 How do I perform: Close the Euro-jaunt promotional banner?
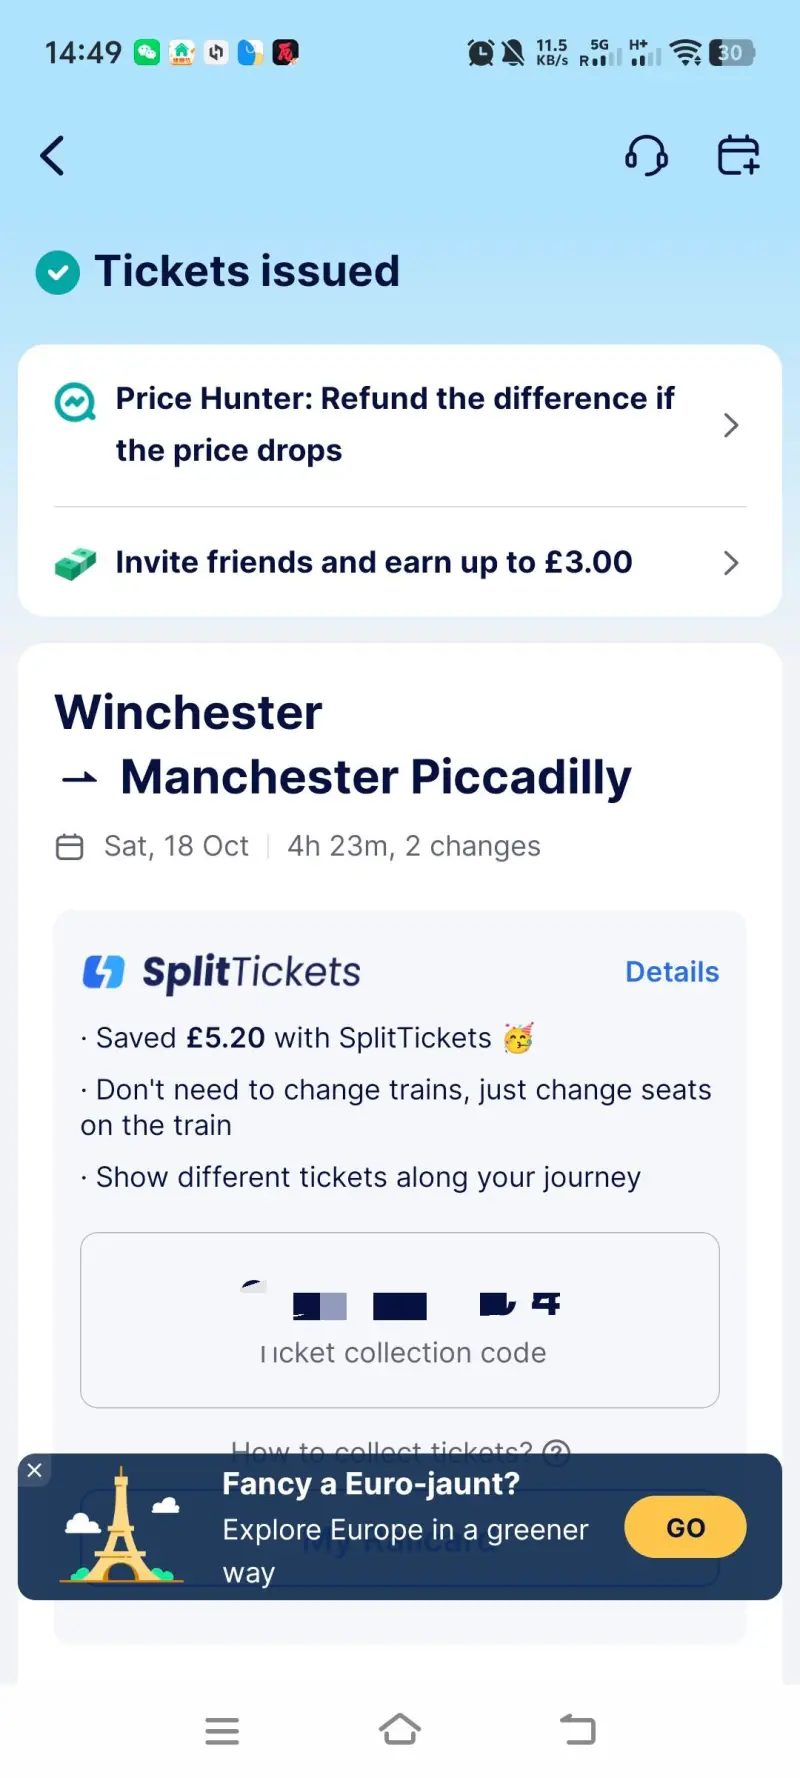34,1470
